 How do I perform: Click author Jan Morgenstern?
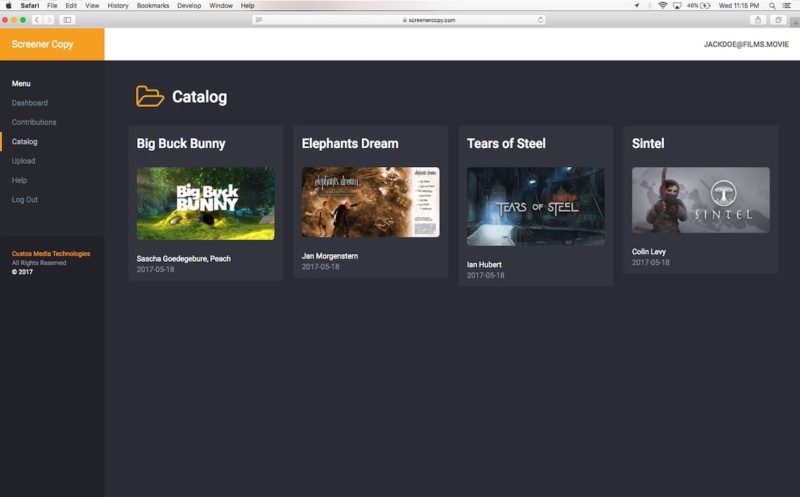[330, 256]
